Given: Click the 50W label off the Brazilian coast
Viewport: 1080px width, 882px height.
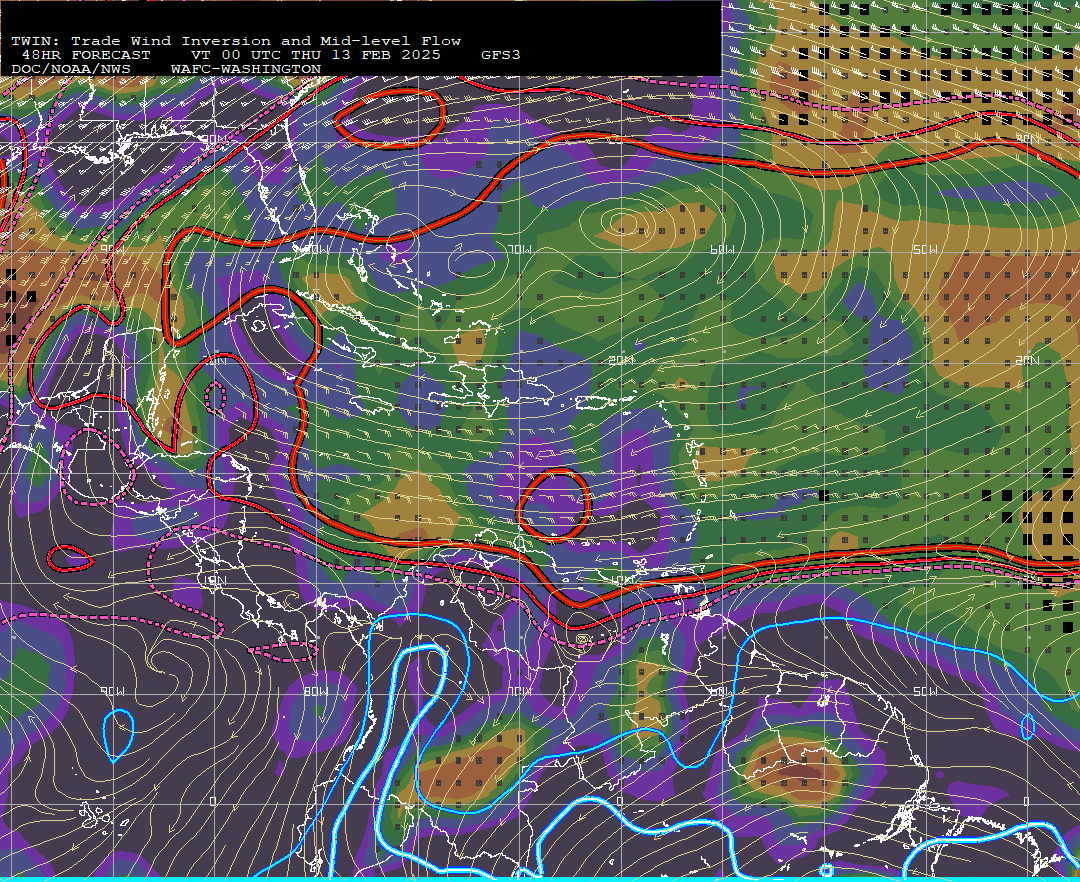Looking at the screenshot, I should 925,691.
